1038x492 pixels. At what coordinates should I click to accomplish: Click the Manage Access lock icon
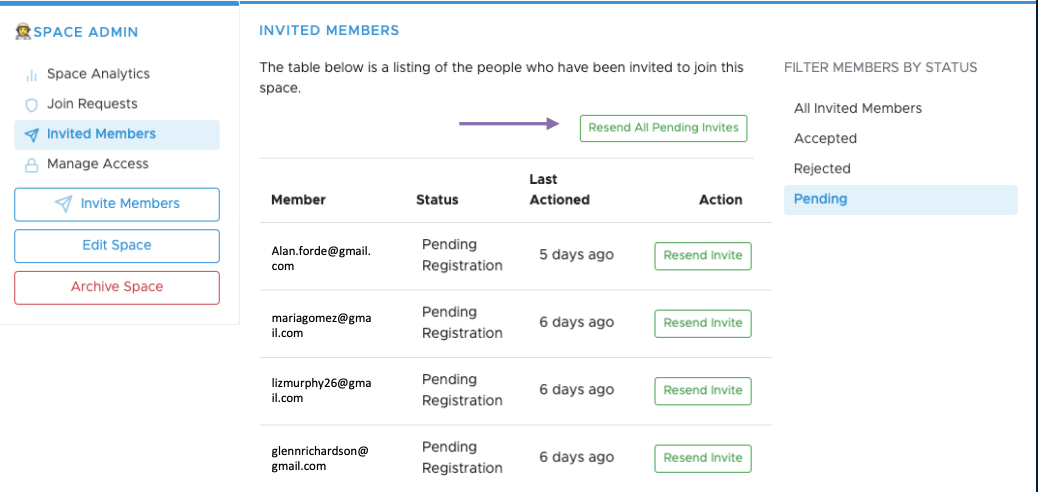tap(31, 165)
